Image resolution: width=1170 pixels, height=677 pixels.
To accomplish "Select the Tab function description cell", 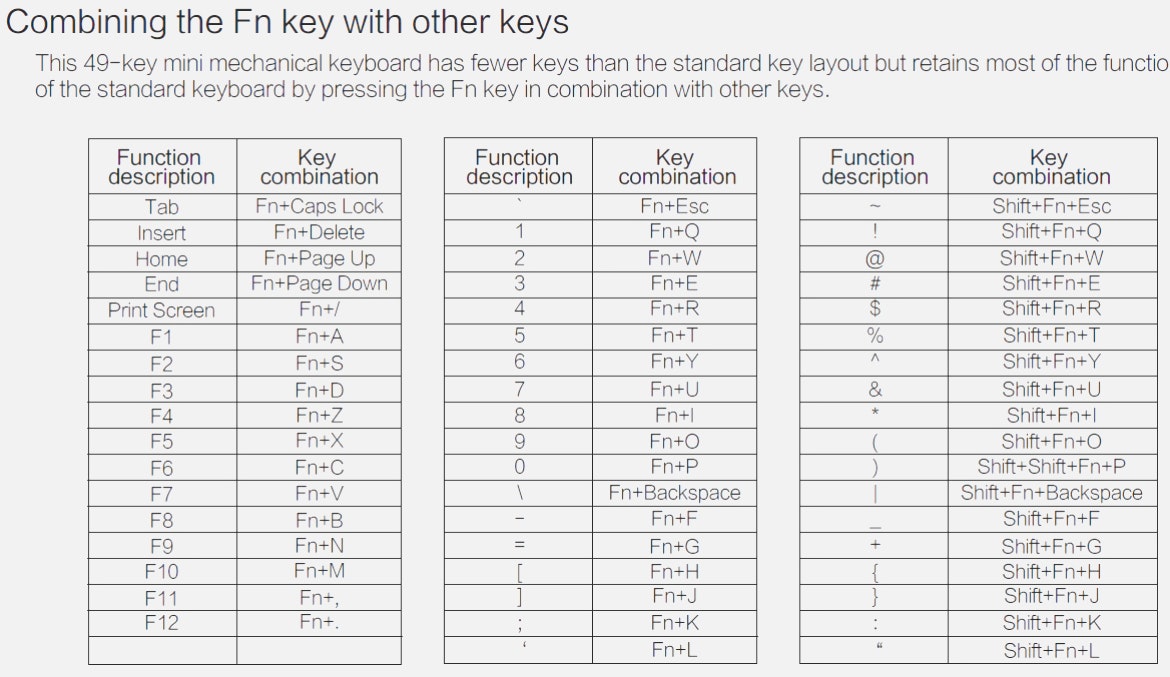I will point(161,207).
